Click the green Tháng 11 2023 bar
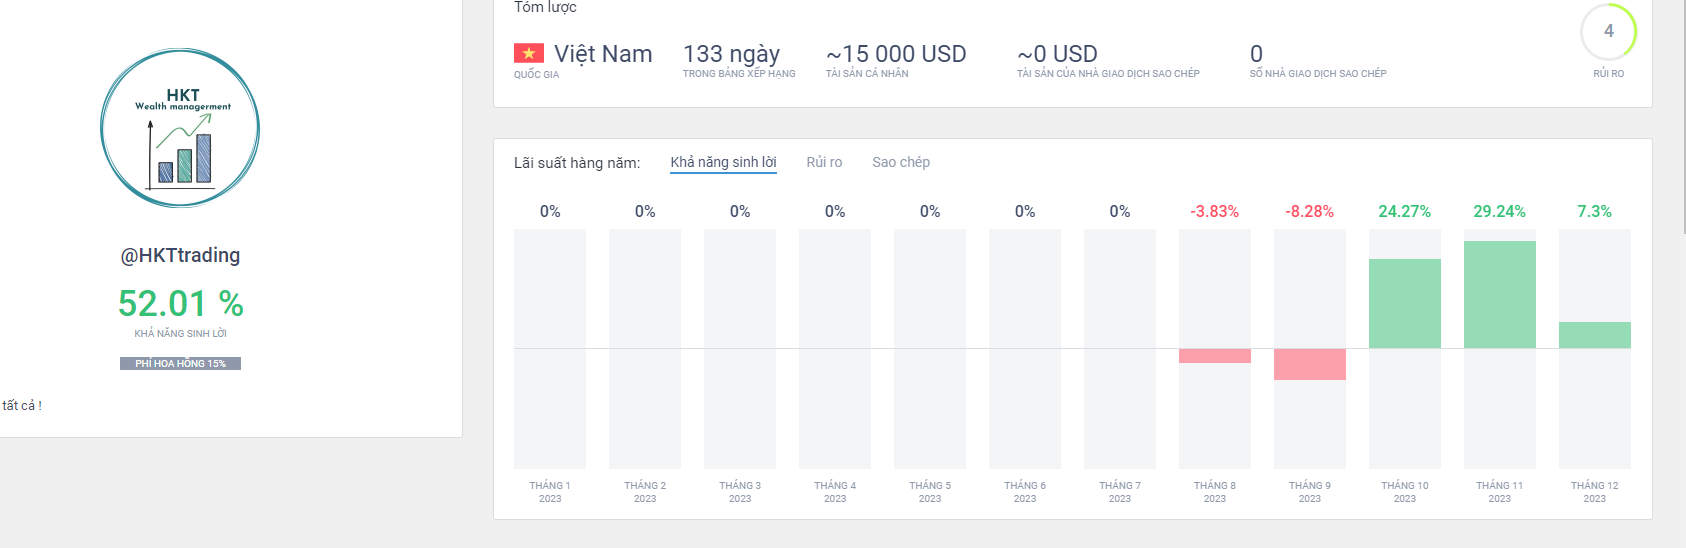This screenshot has height=548, width=1686. [1499, 294]
